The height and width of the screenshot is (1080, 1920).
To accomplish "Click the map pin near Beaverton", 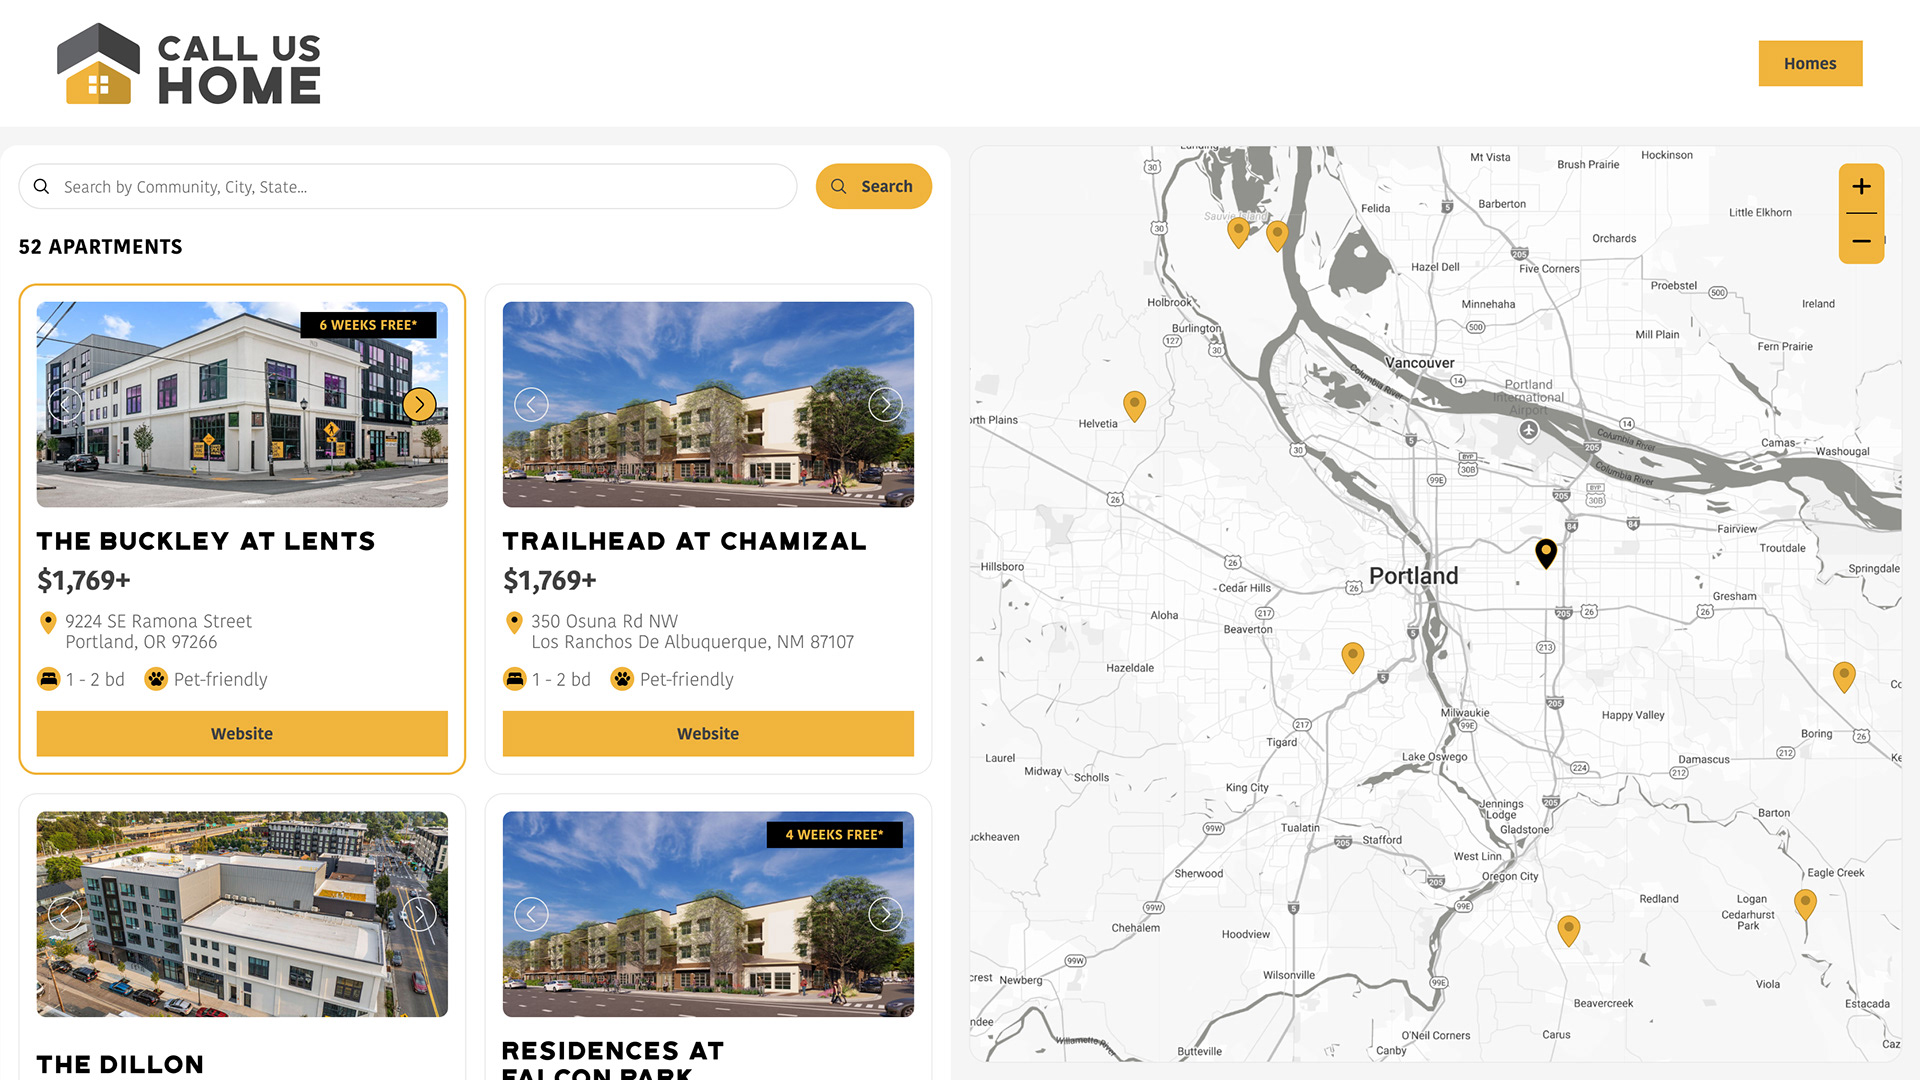I will (1352, 656).
